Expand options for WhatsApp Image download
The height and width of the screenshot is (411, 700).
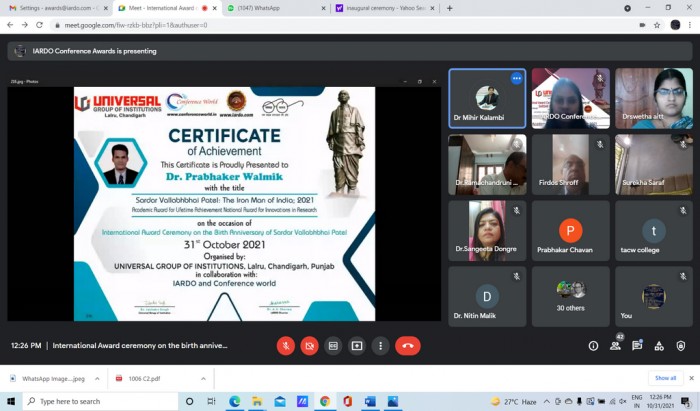click(x=98, y=378)
